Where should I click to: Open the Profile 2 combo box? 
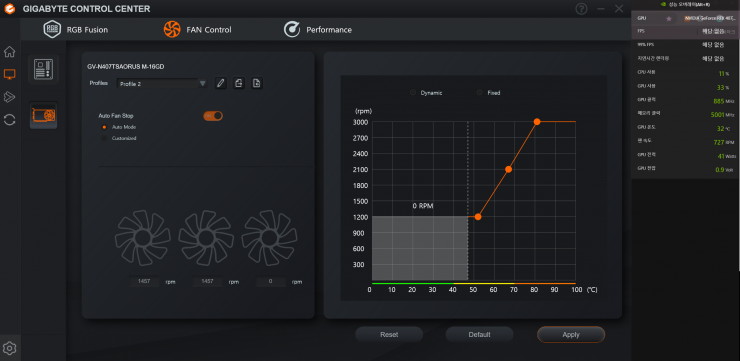point(162,84)
